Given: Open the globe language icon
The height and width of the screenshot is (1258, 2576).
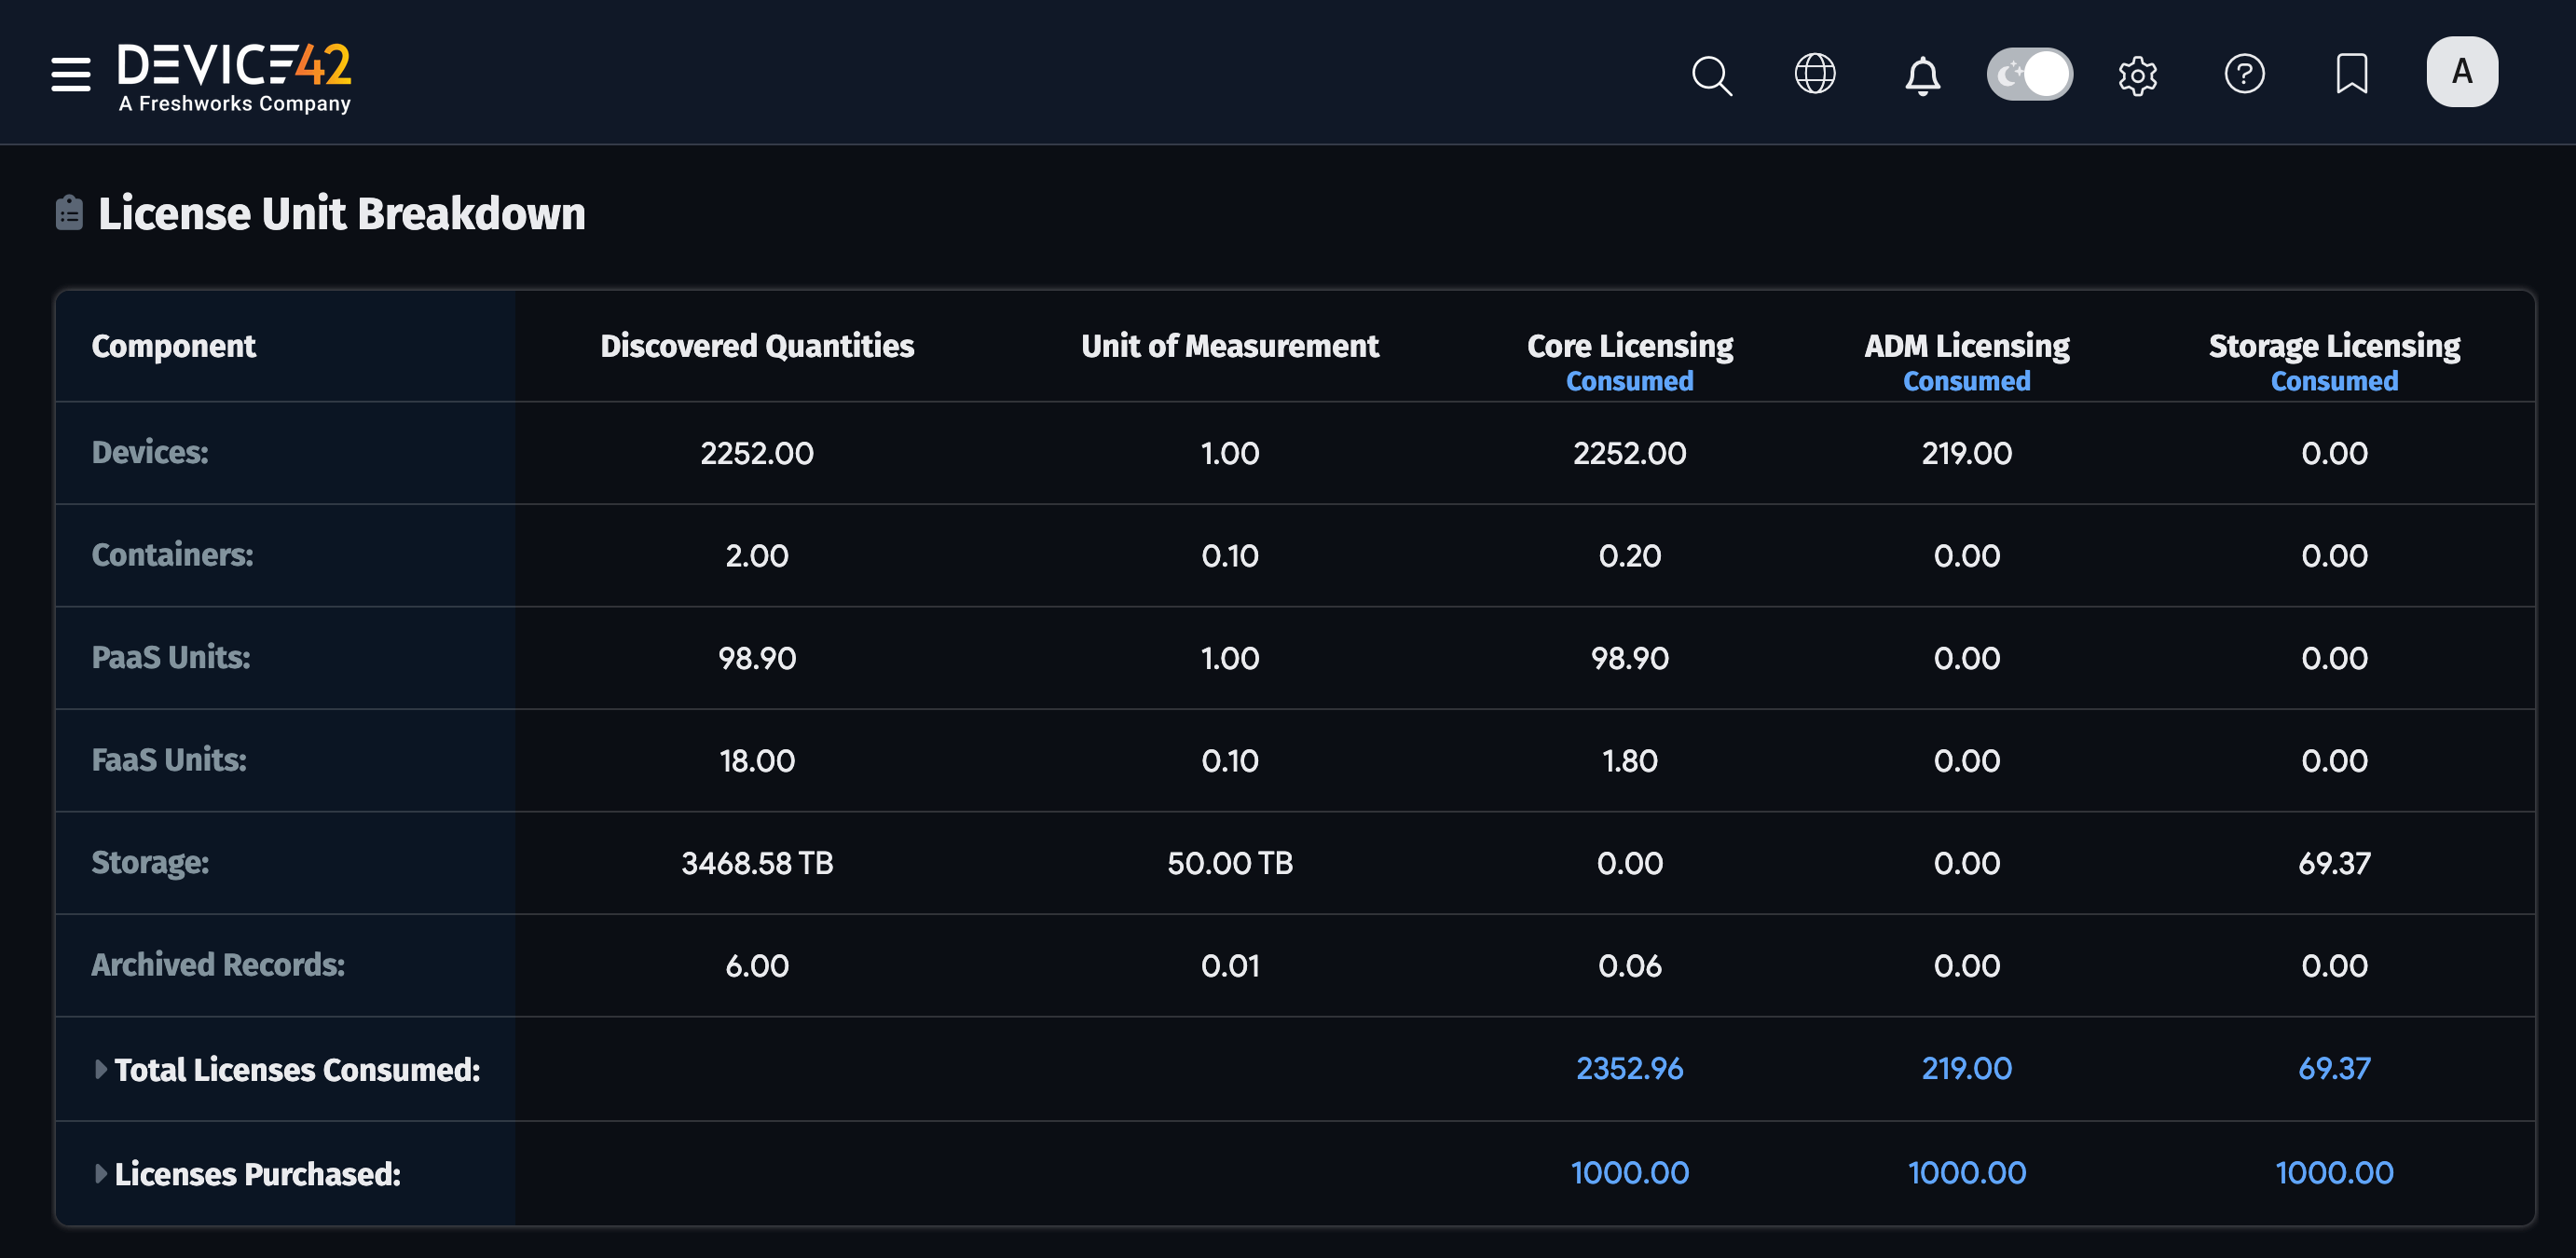Looking at the screenshot, I should 1814,74.
